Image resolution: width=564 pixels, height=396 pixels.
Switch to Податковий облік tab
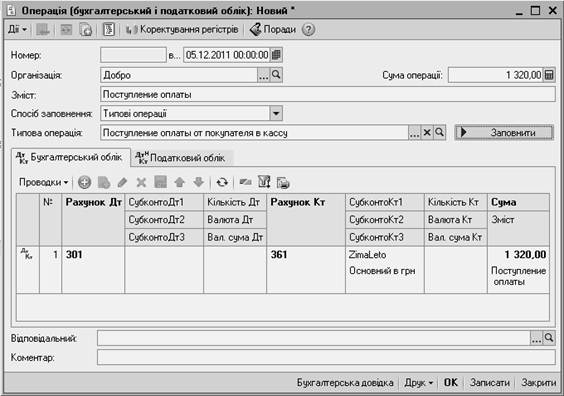click(181, 158)
